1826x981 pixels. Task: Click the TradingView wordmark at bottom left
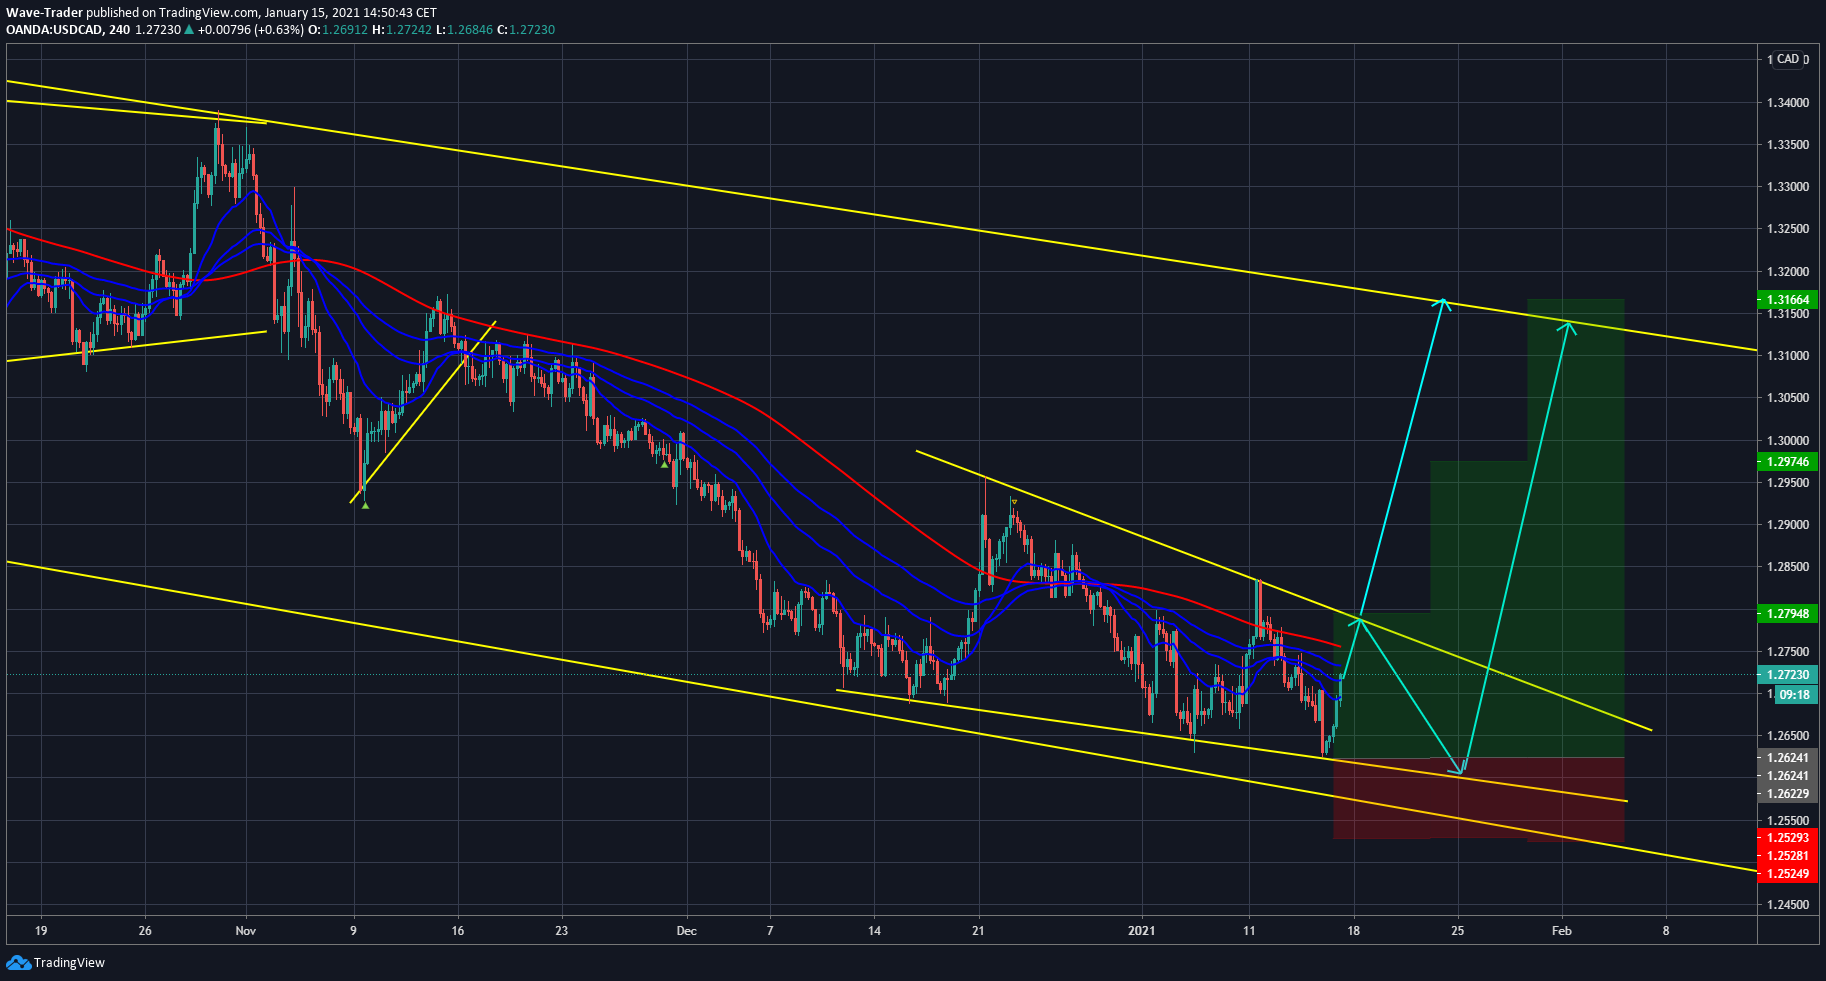click(69, 963)
